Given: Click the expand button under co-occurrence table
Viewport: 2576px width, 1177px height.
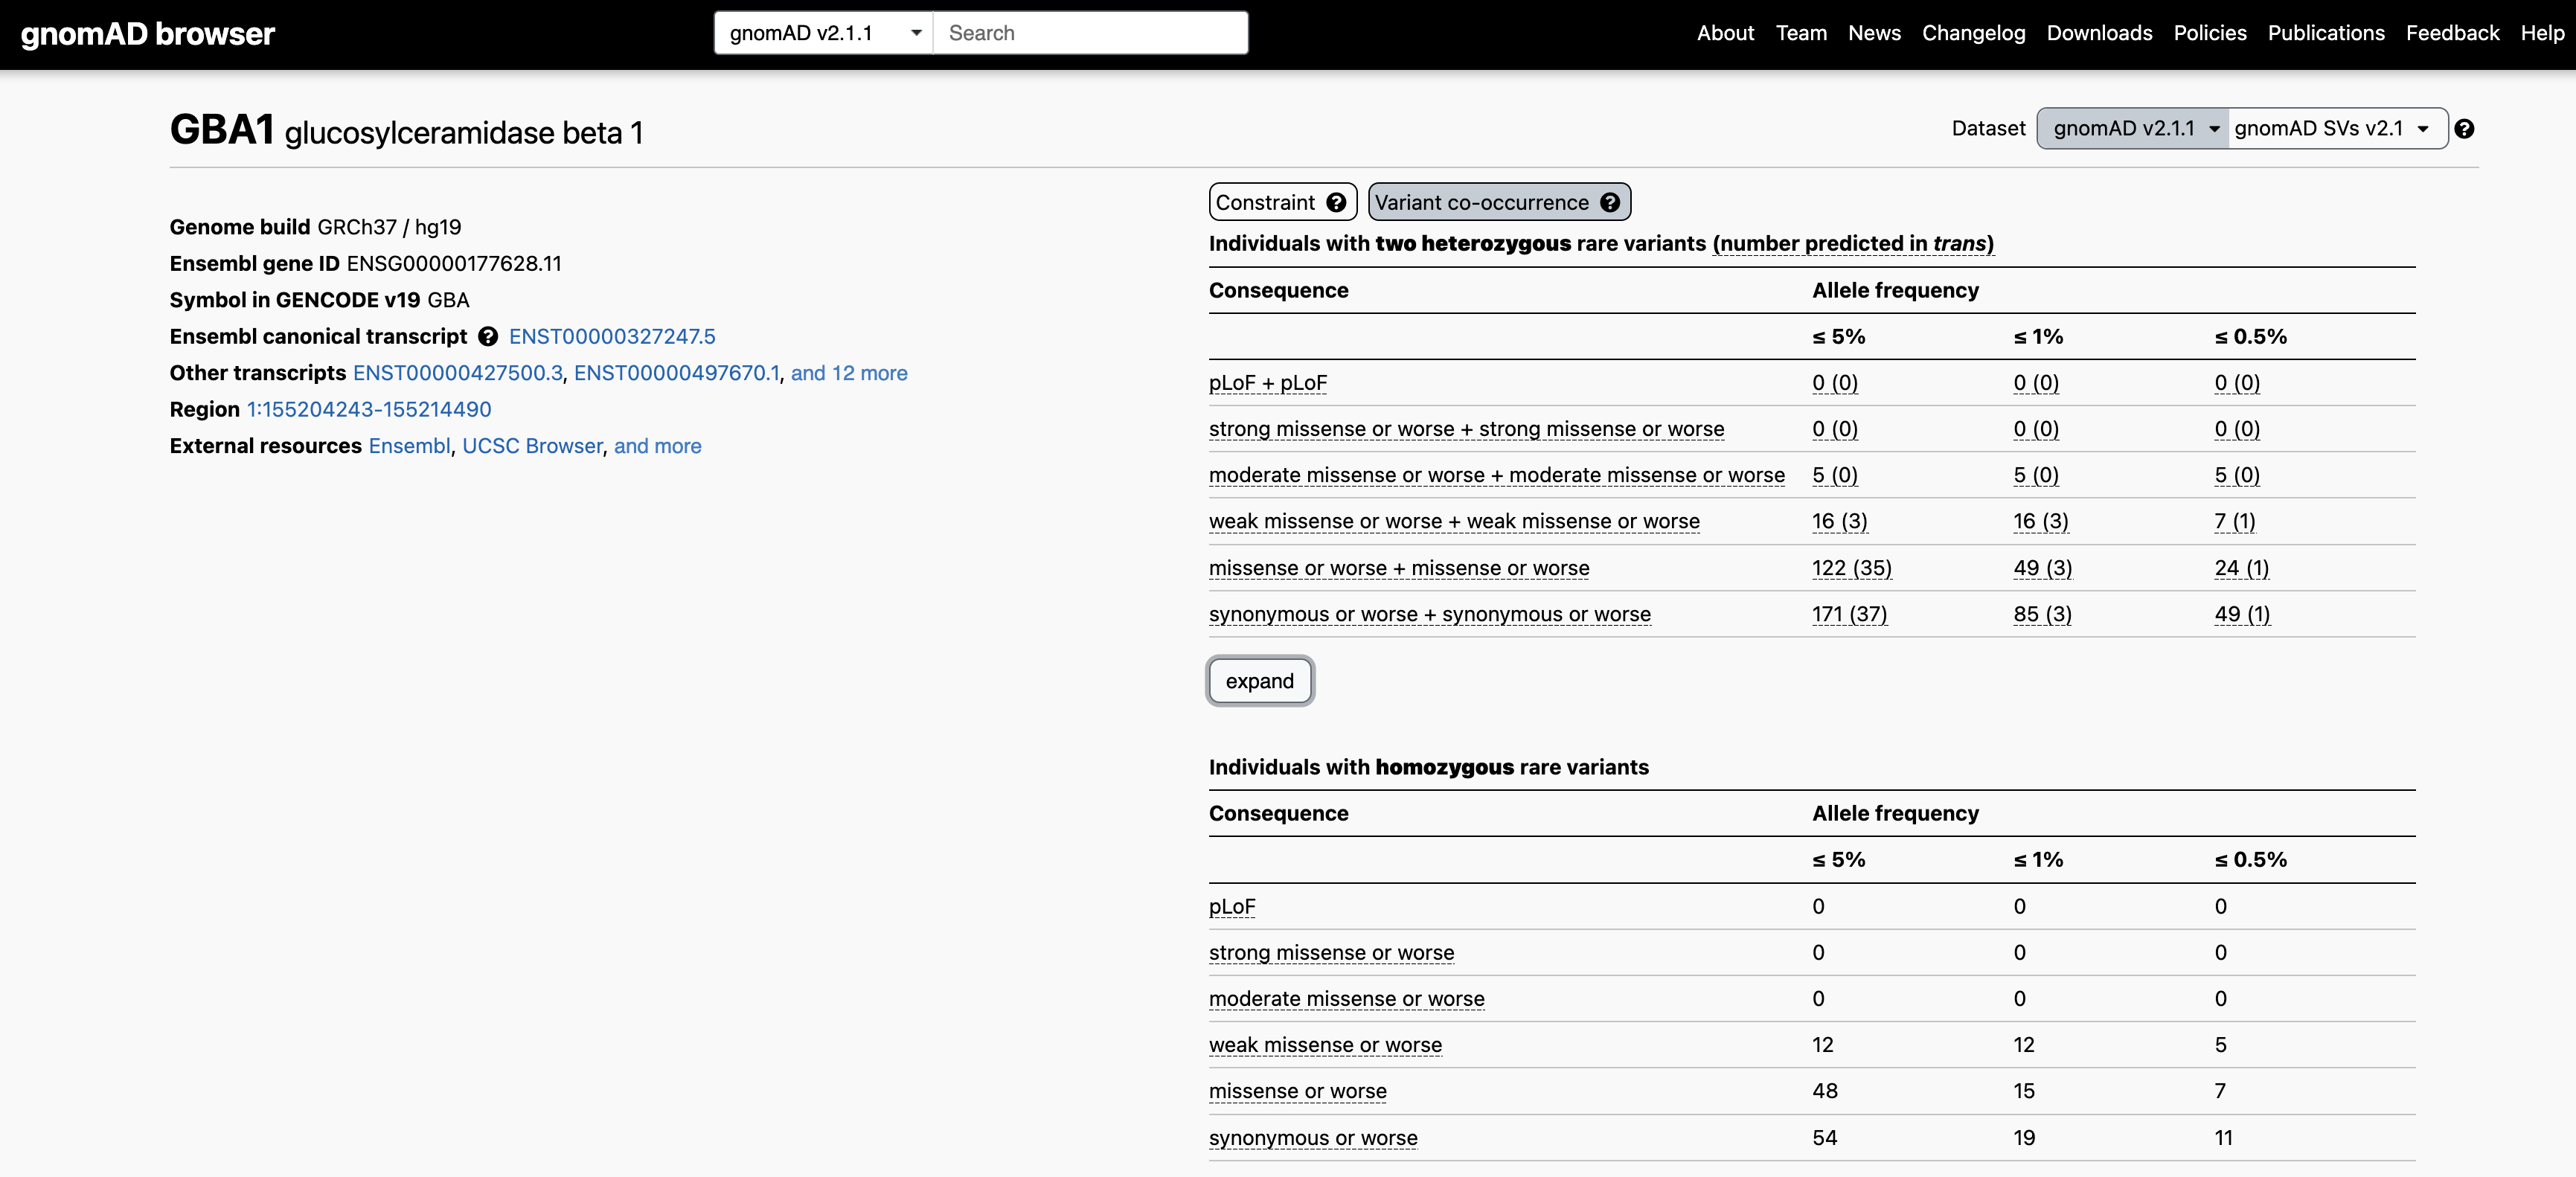Looking at the screenshot, I should tap(1259, 681).
